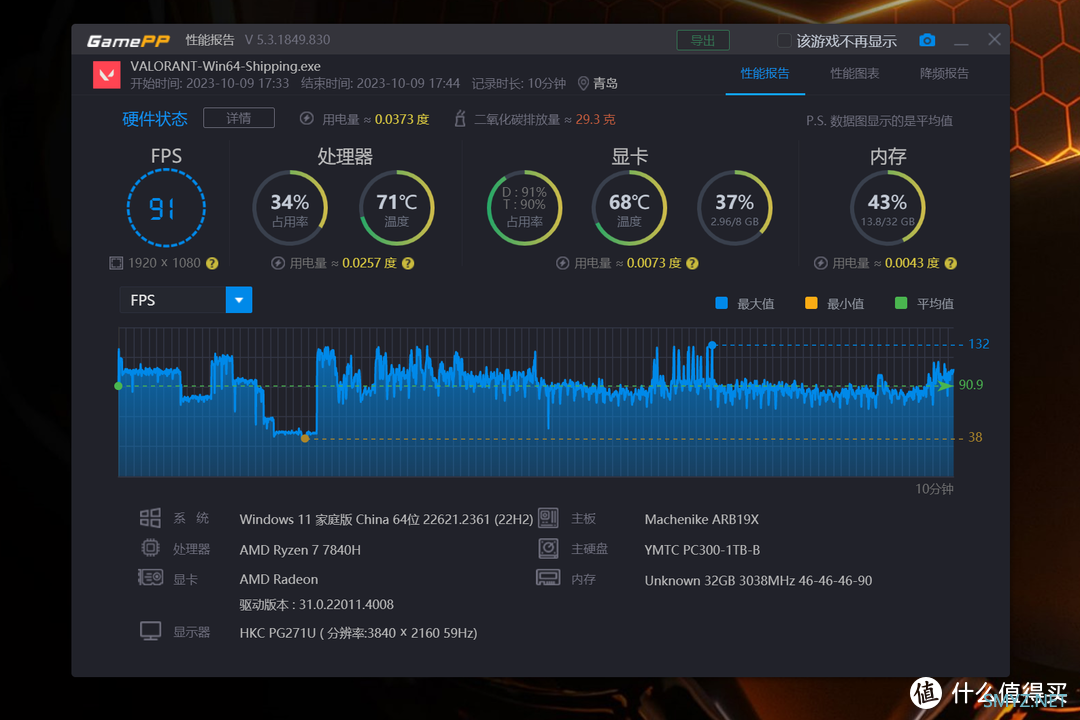
Task: Click the resolution icon beside 1920 x 1080
Action: (x=116, y=263)
